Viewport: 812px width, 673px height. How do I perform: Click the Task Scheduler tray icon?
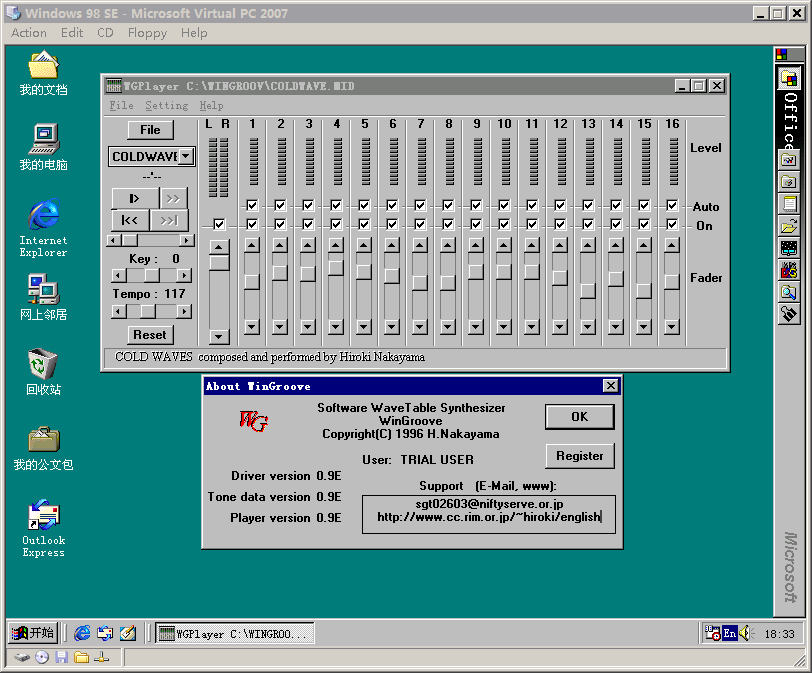(713, 633)
